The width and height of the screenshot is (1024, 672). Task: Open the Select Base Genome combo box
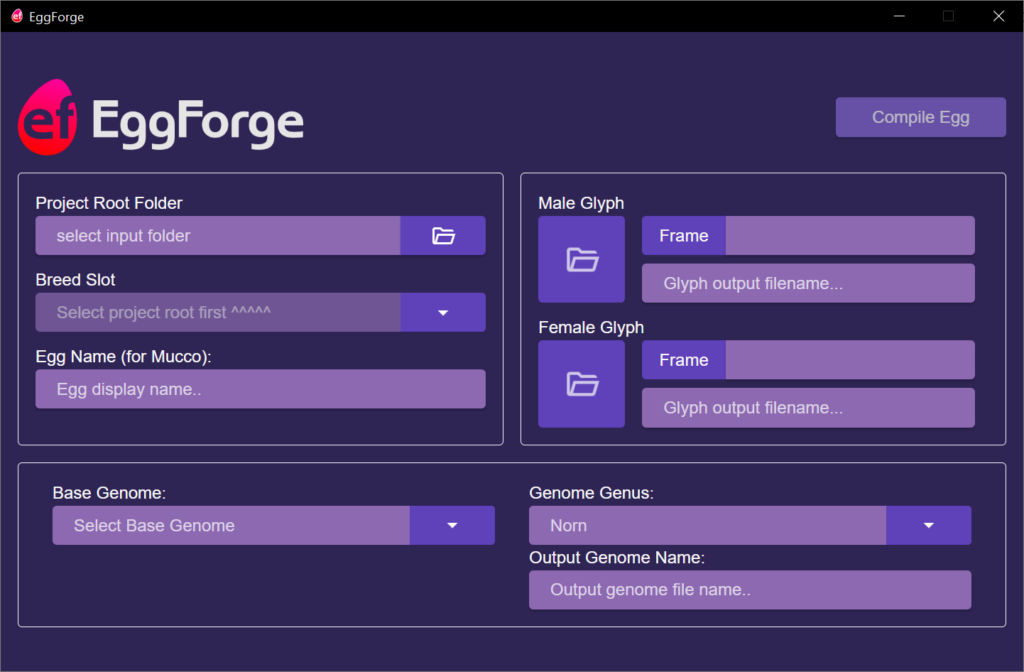tap(231, 525)
